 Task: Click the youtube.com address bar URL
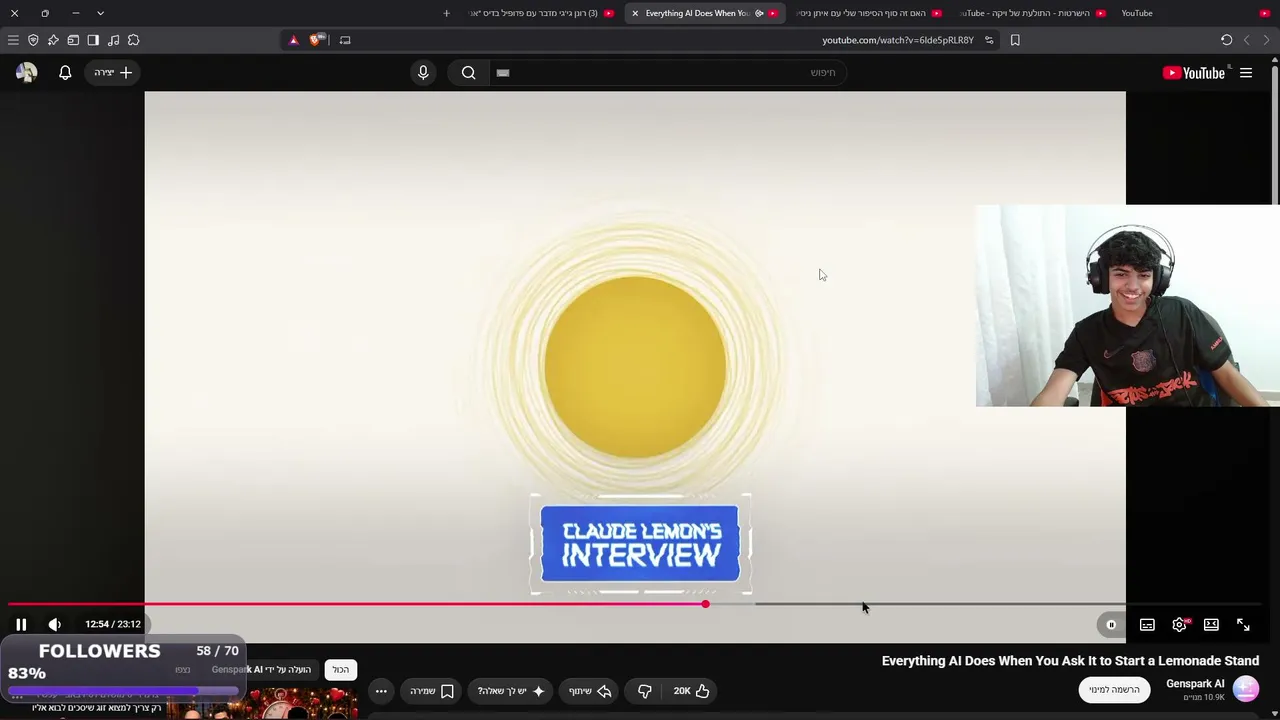click(898, 40)
